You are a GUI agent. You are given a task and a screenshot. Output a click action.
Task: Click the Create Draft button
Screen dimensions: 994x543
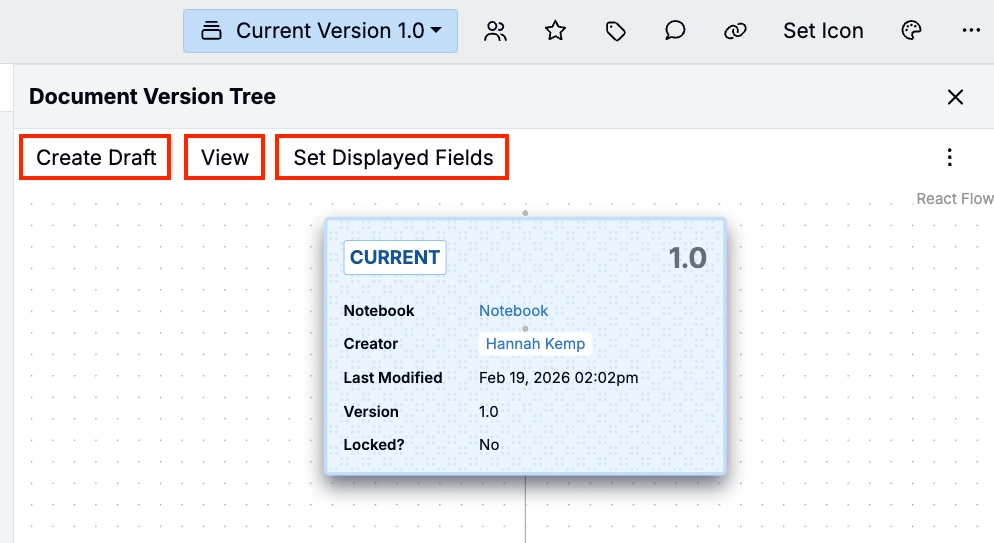[x=96, y=158]
